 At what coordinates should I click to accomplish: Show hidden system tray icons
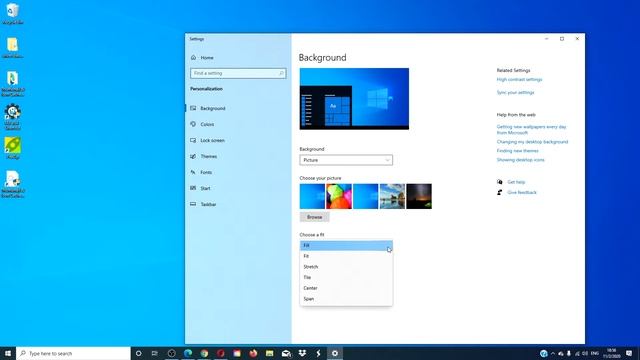pos(553,353)
